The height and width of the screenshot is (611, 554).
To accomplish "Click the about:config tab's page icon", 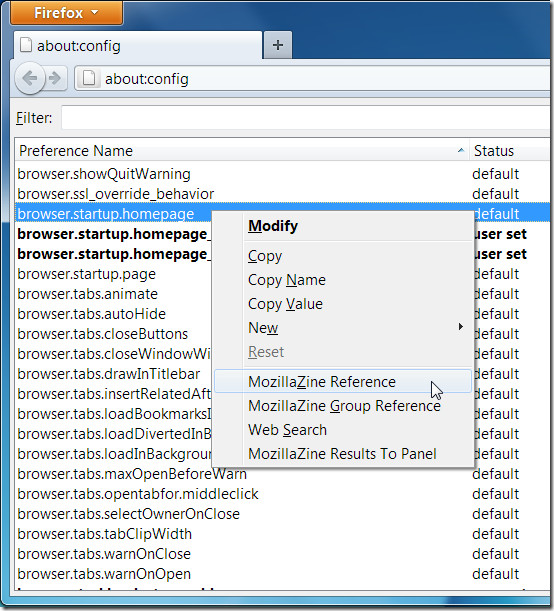I will pos(26,45).
